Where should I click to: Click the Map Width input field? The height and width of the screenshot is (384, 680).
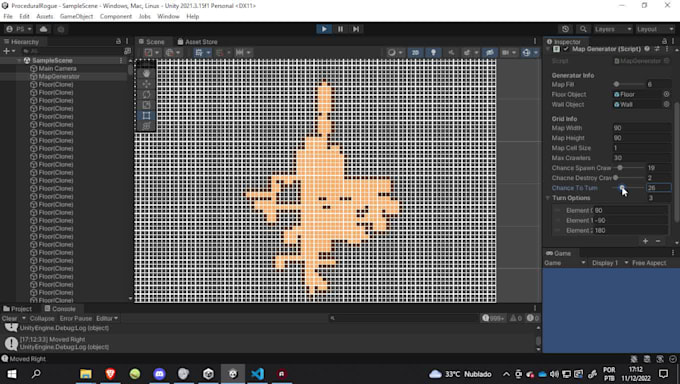click(641, 128)
